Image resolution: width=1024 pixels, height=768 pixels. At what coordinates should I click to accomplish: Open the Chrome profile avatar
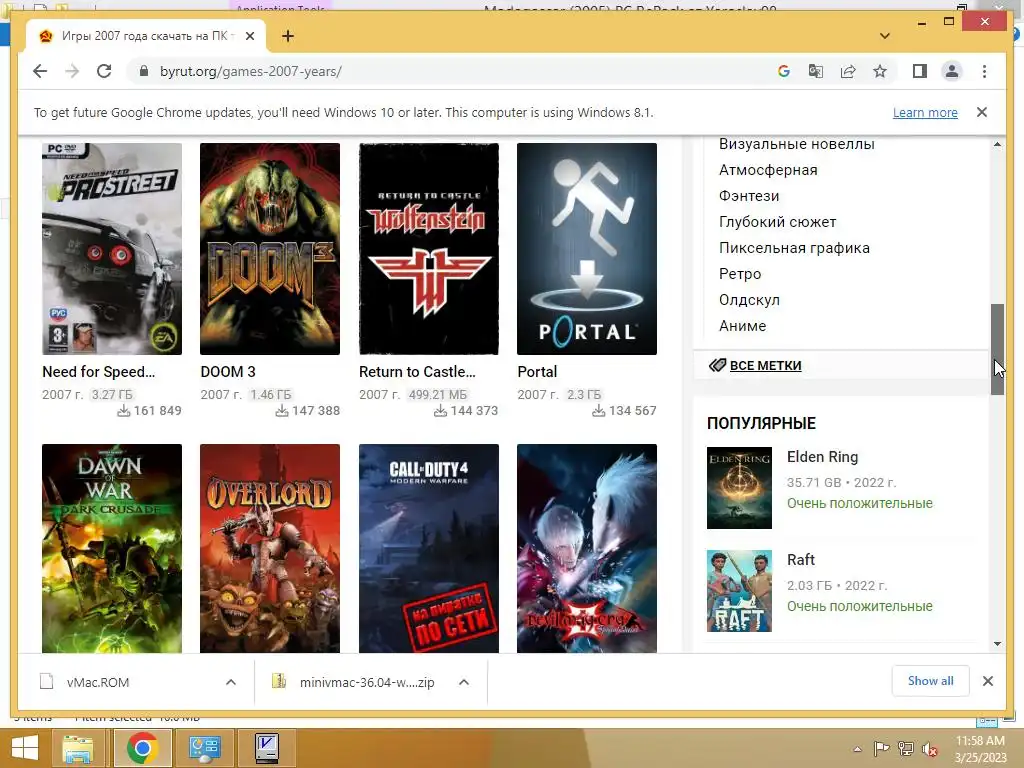click(x=952, y=71)
